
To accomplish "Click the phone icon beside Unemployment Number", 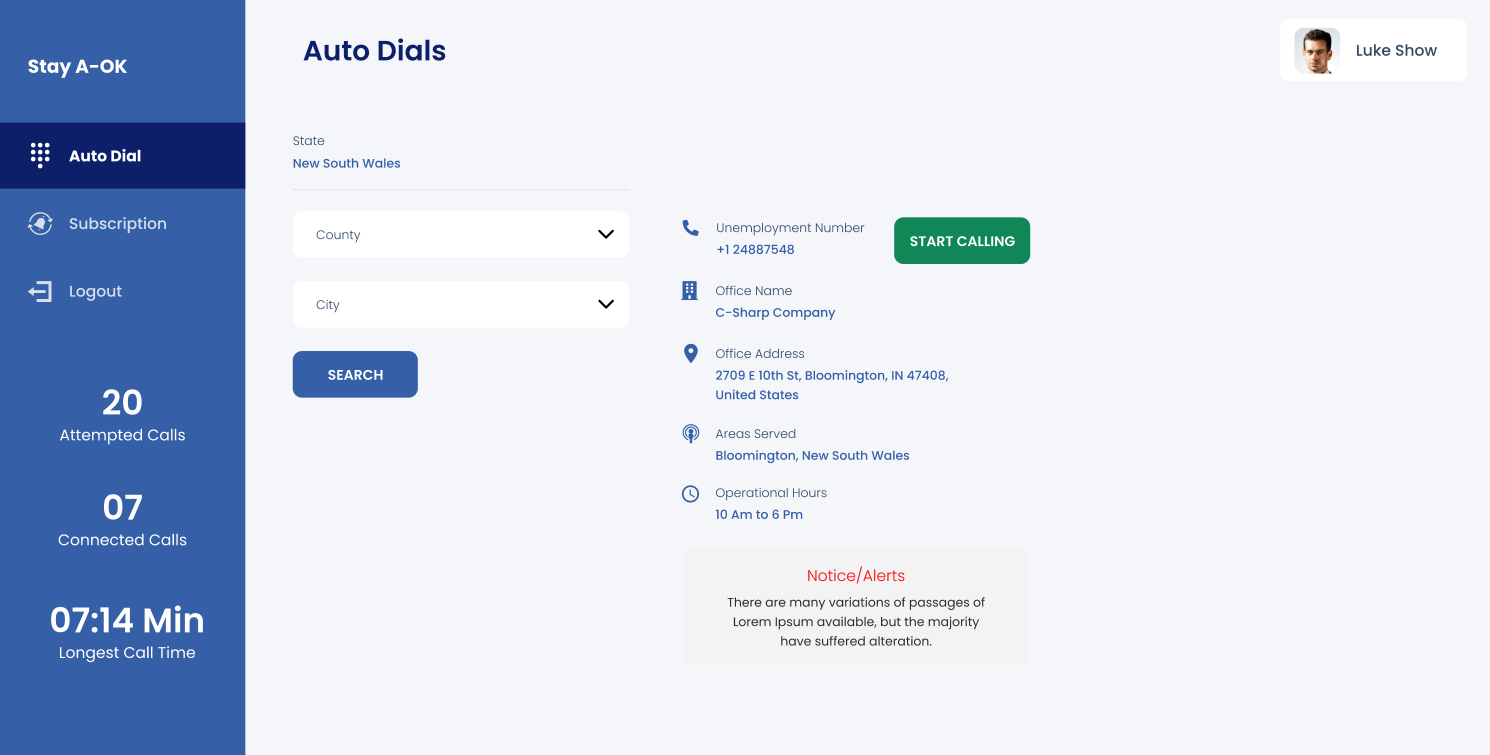I will 690,228.
